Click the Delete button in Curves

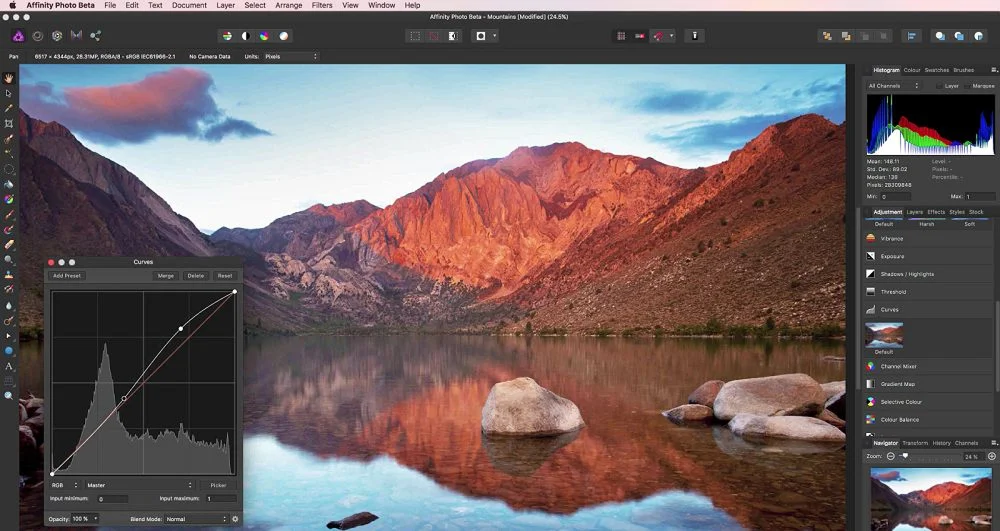coord(196,276)
